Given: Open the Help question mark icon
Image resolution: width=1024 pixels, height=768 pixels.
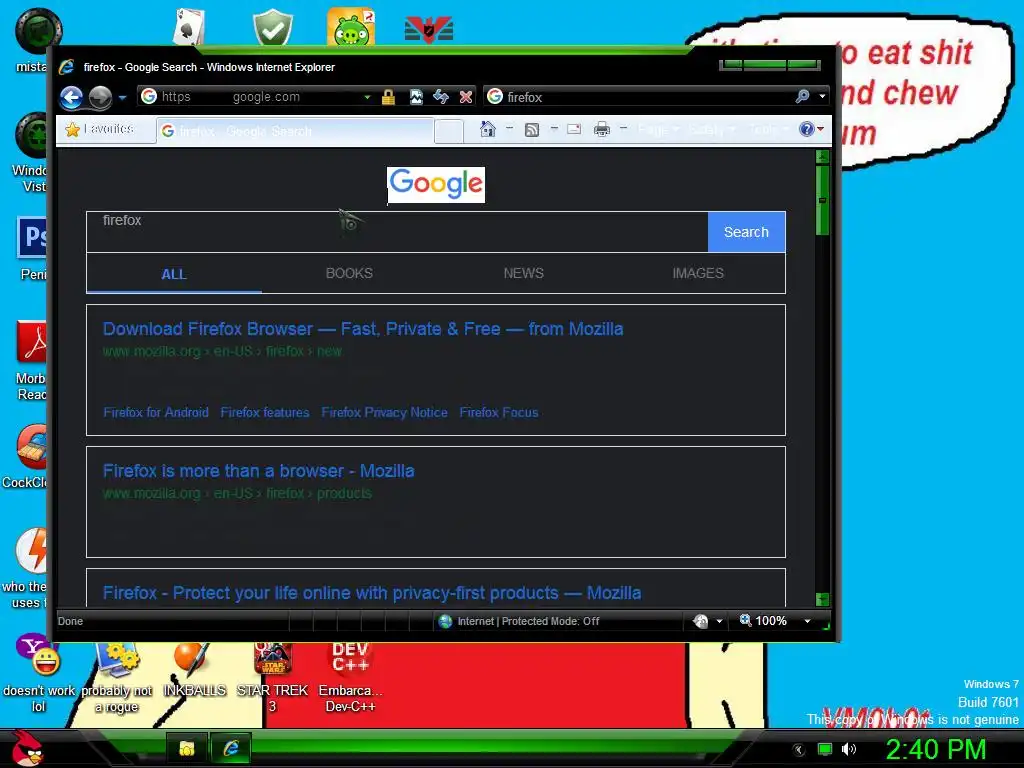Looking at the screenshot, I should pos(807,129).
